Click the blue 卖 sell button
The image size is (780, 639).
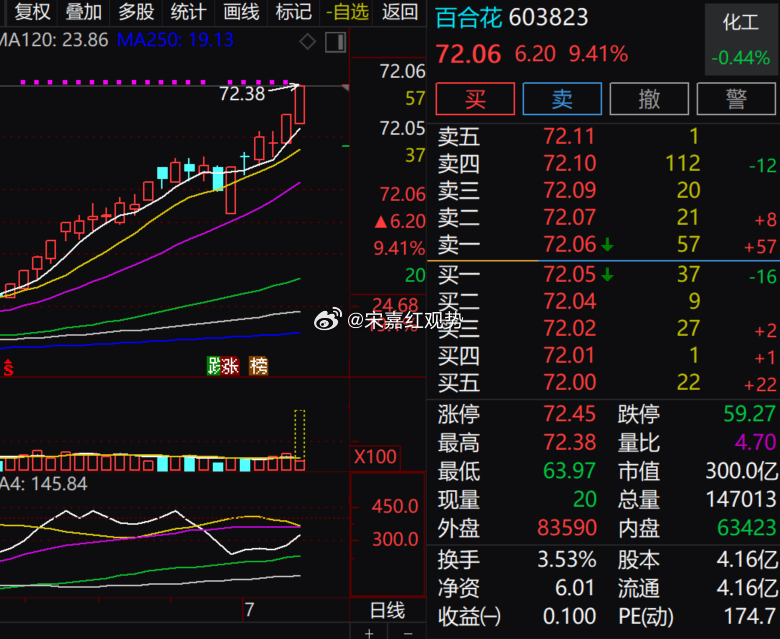(x=562, y=99)
